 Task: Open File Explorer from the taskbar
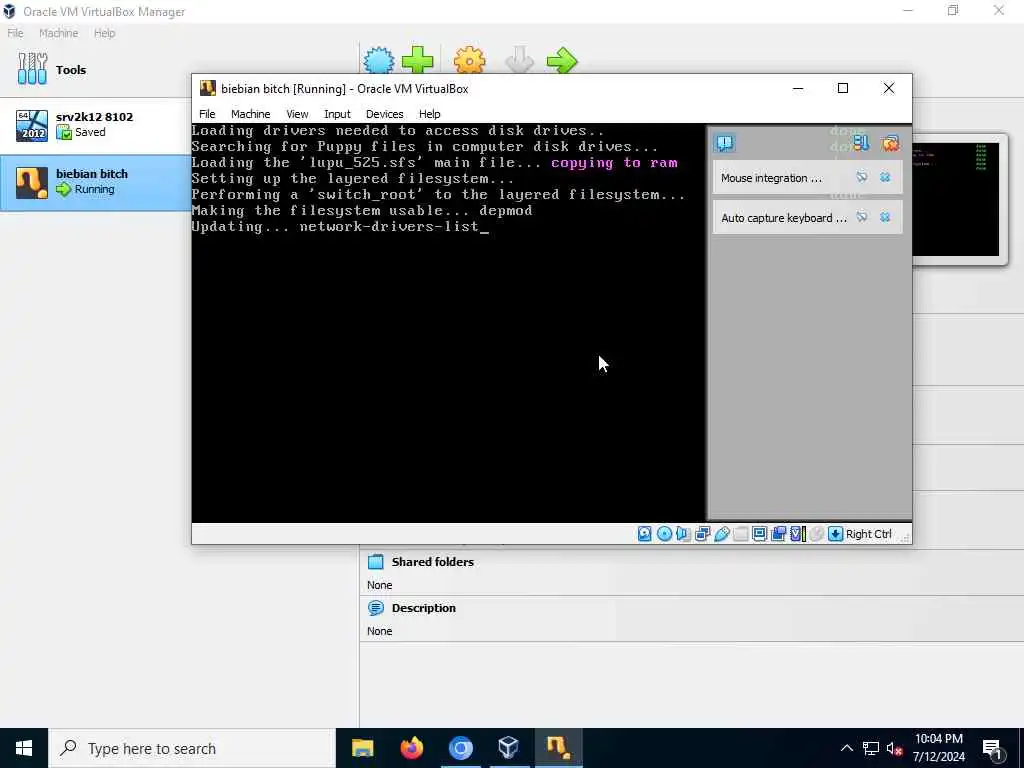[x=362, y=748]
